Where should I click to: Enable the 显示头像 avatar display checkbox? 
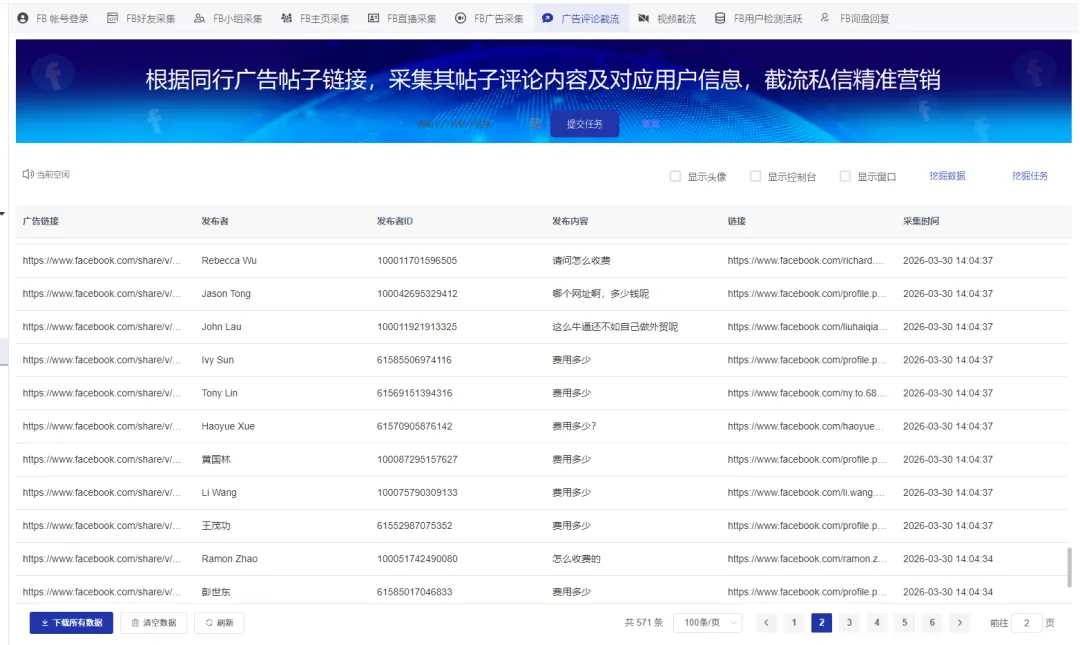[x=676, y=176]
